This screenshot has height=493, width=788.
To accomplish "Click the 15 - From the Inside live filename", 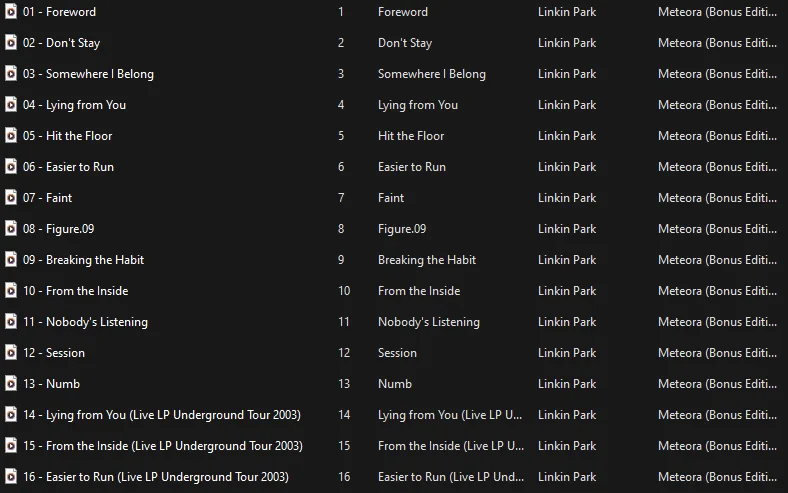I will click(163, 446).
